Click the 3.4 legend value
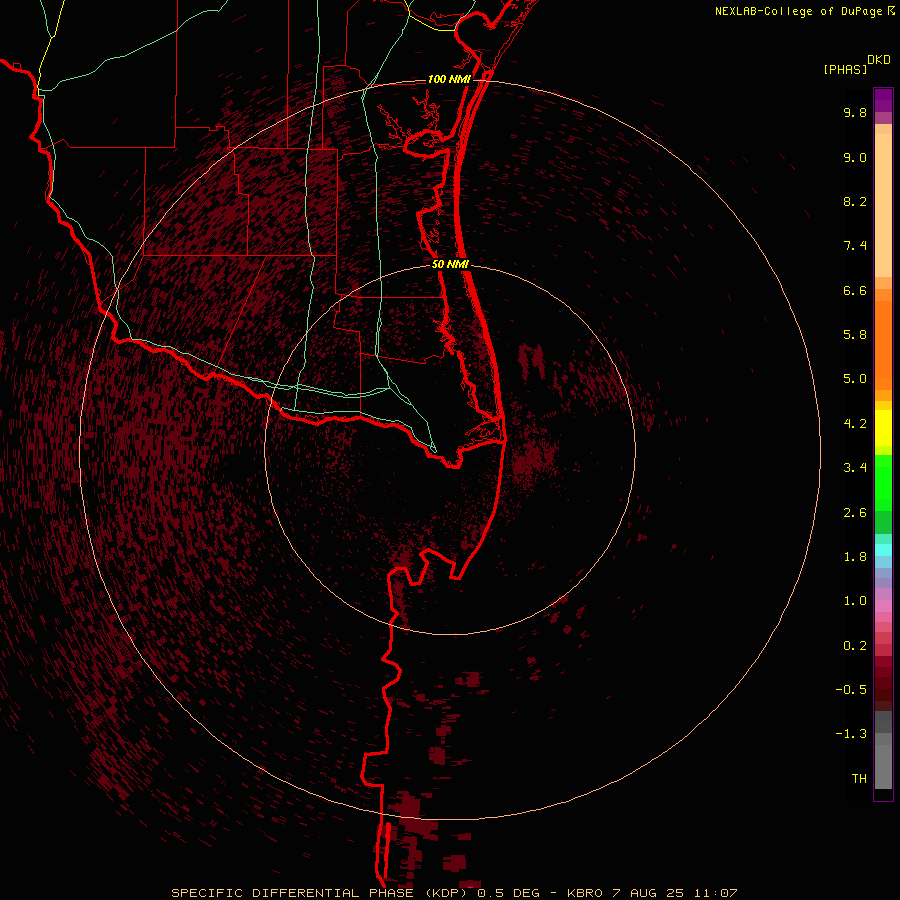The height and width of the screenshot is (900, 900). point(855,468)
